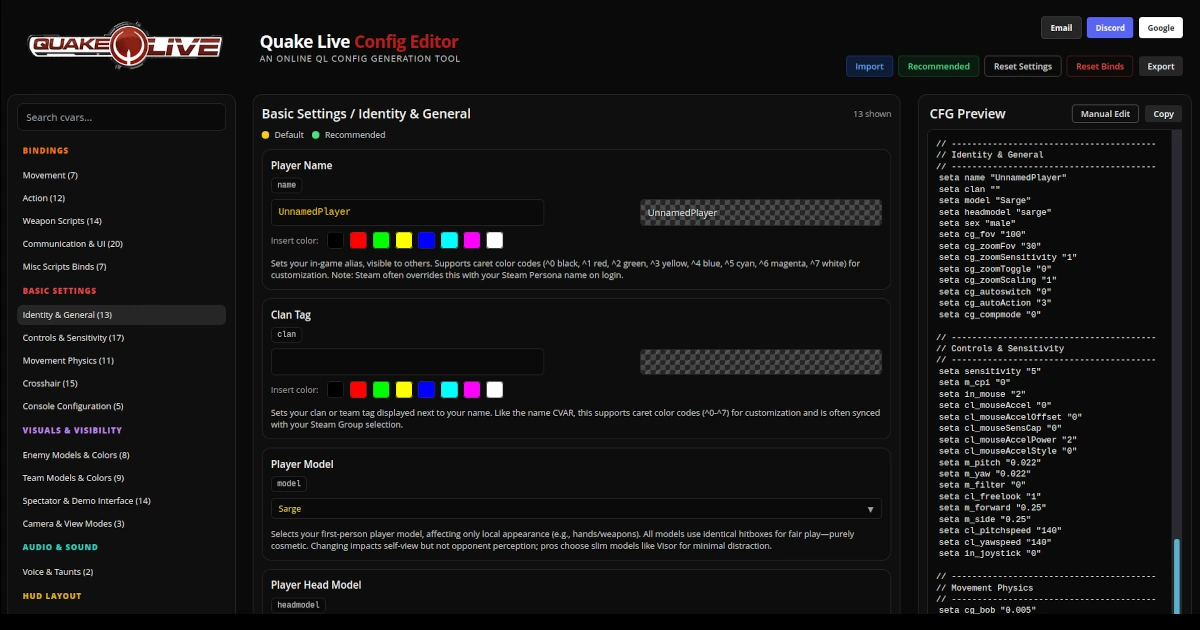Click the '13 shown' counter text
The width and height of the screenshot is (1200, 630).
[x=872, y=114]
